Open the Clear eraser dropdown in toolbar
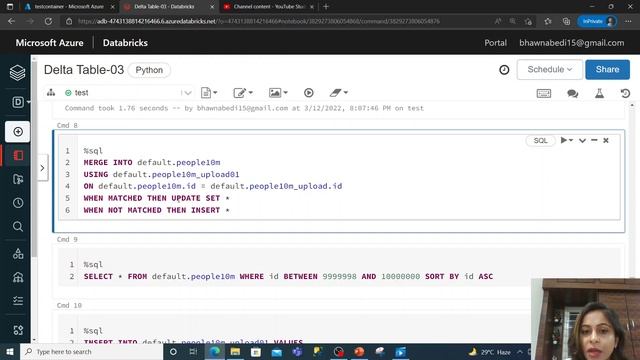This screenshot has height=360, width=640. click(x=338, y=93)
